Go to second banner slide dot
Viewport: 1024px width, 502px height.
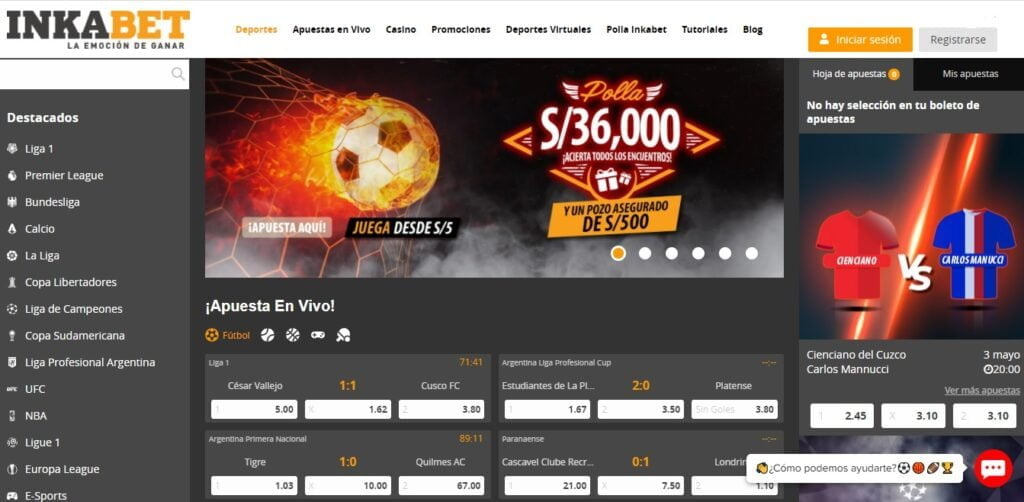tap(645, 253)
